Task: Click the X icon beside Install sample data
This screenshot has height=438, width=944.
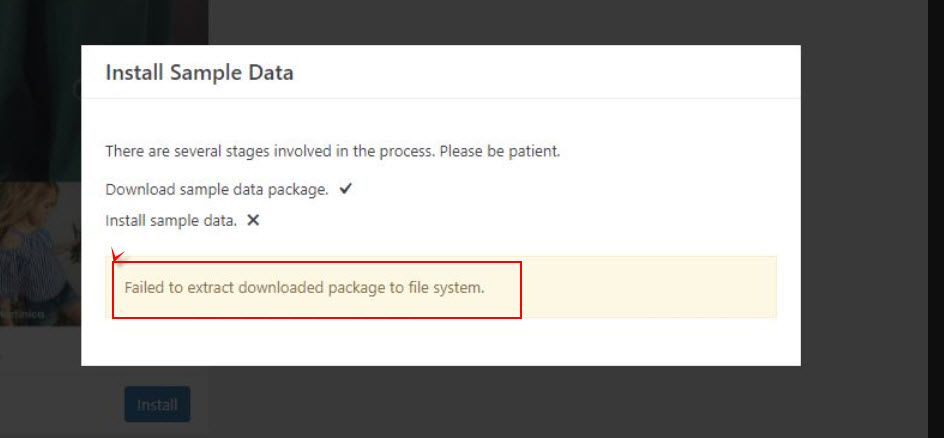Action: point(253,220)
